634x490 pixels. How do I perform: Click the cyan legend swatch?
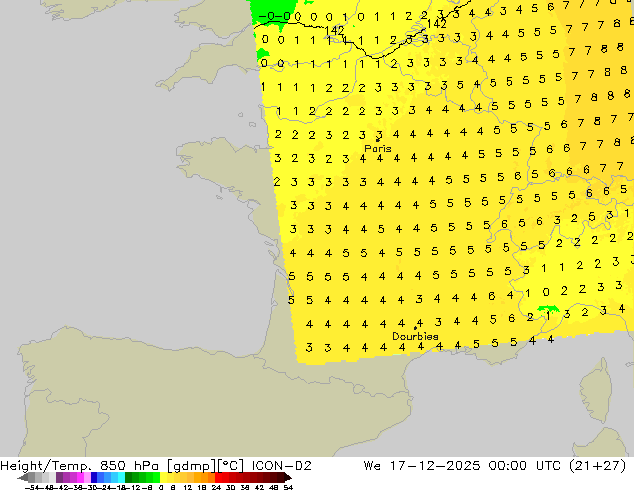(x=121, y=477)
